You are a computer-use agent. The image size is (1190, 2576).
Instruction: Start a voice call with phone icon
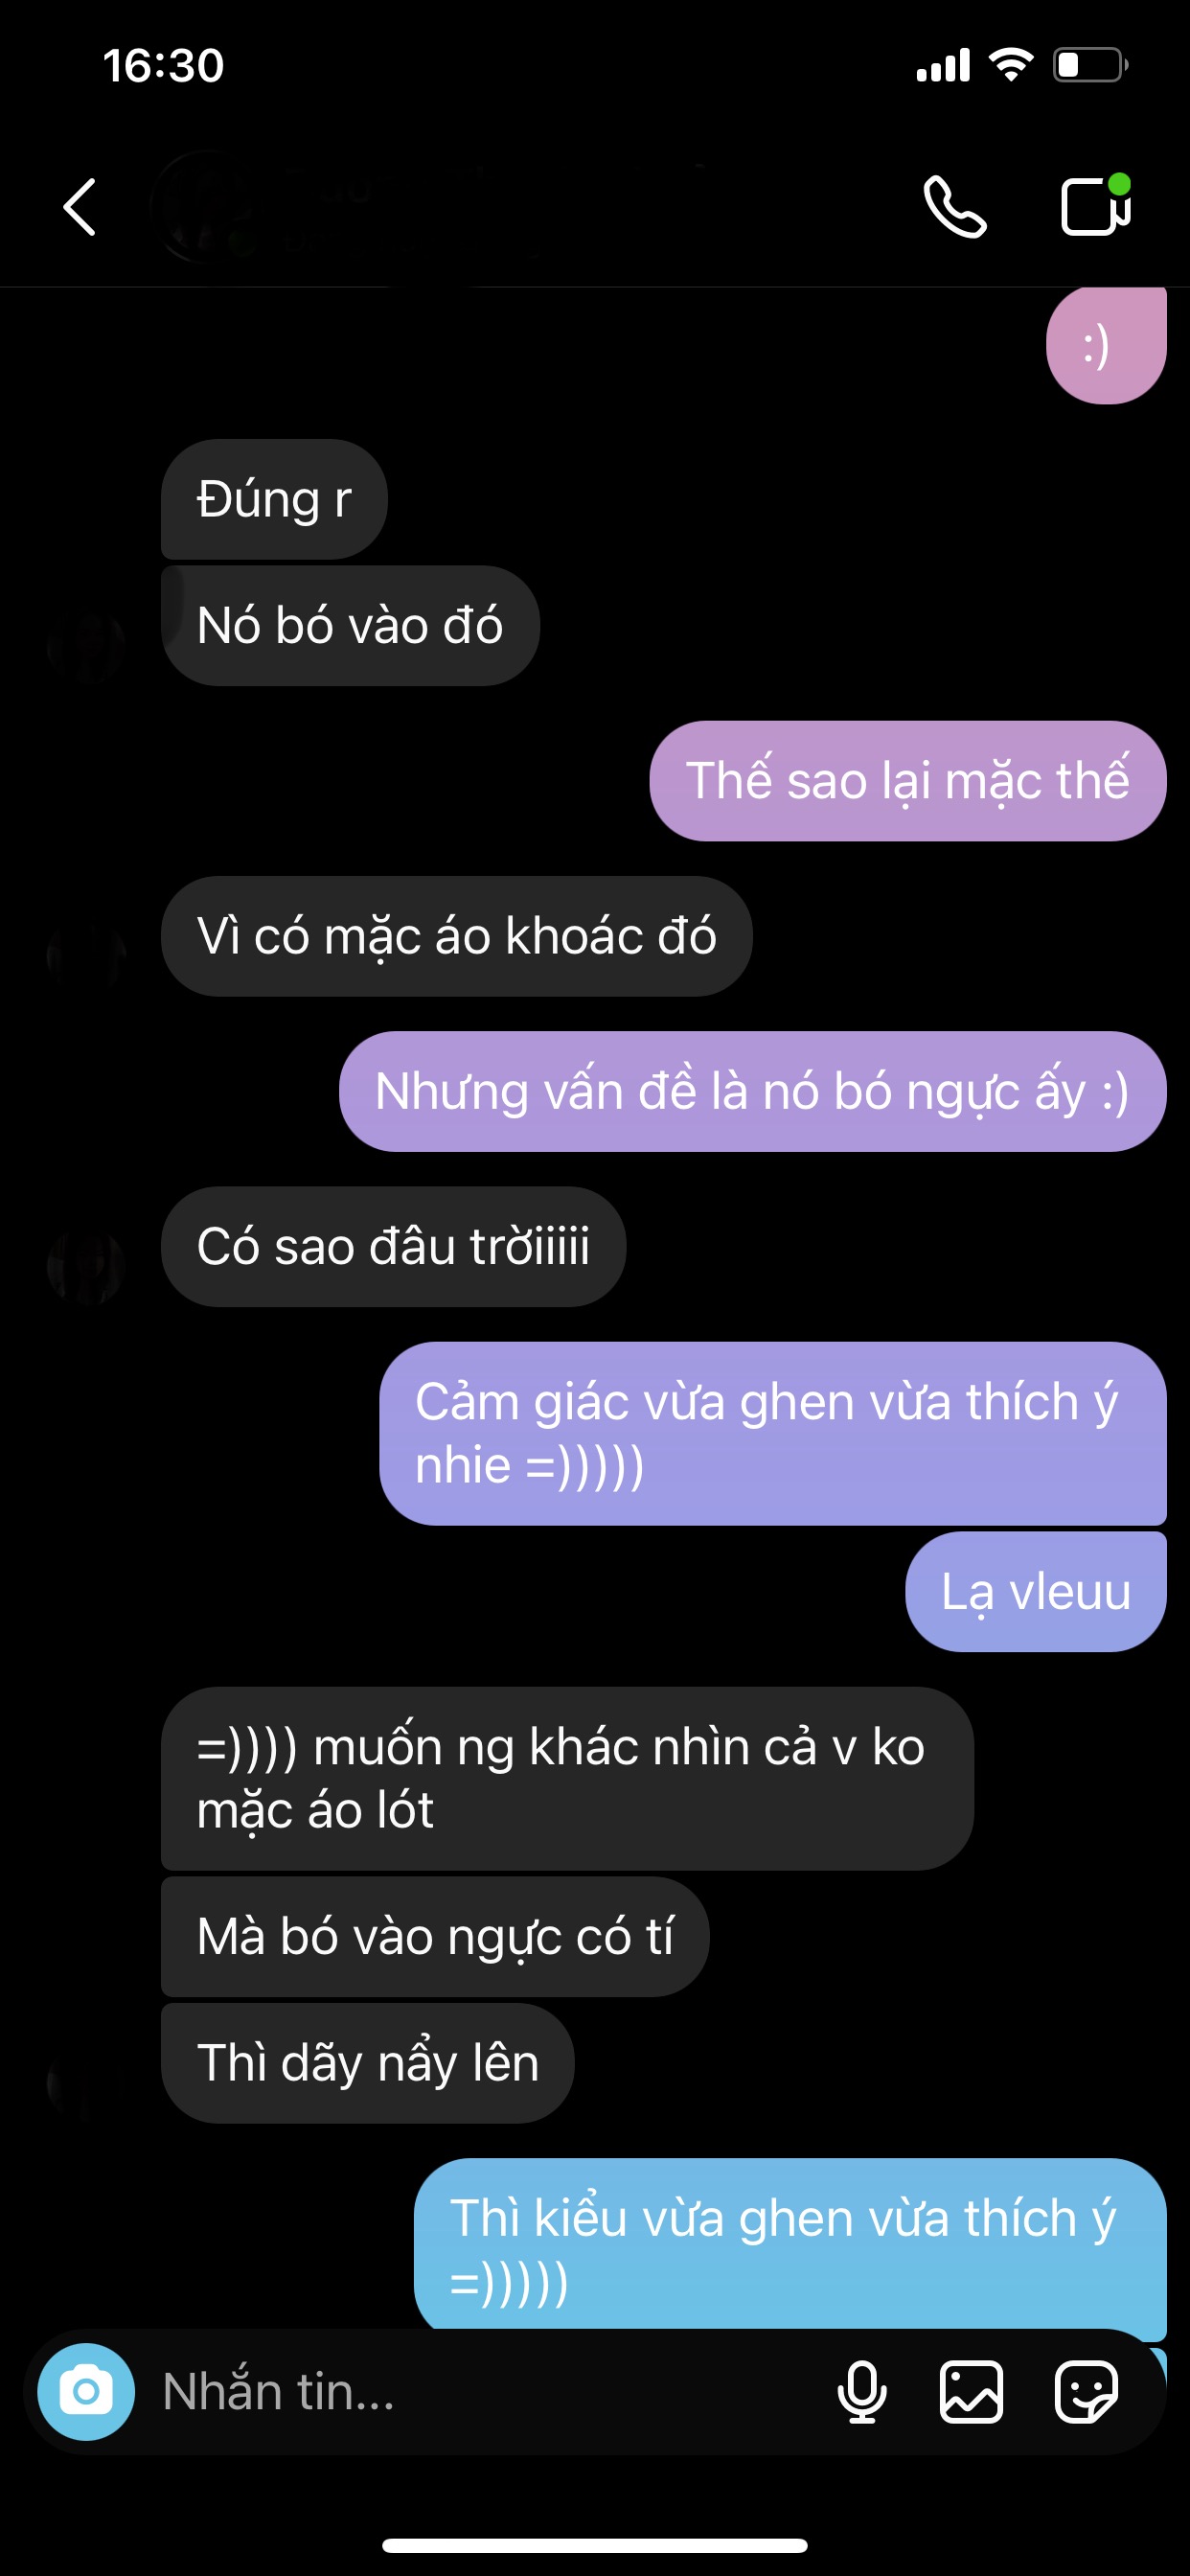955,207
